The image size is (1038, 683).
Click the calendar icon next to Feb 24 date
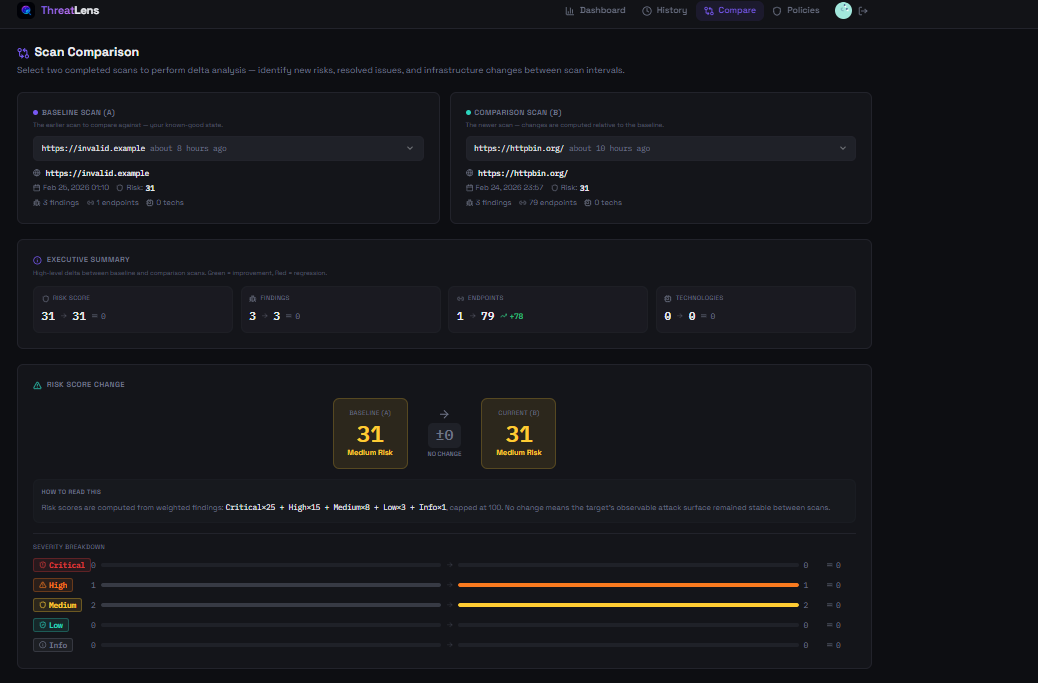click(x=469, y=188)
